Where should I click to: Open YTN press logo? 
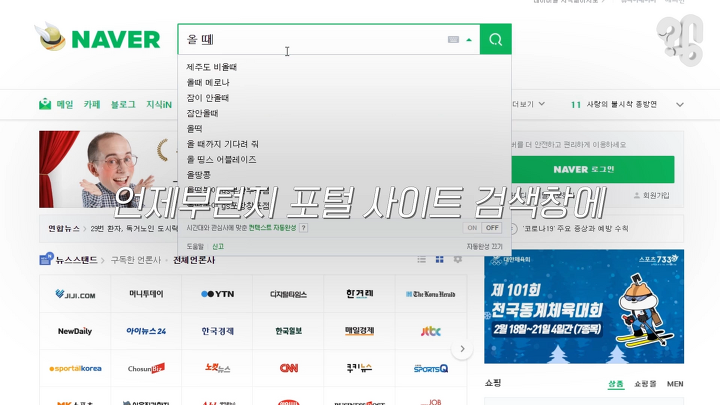(x=217, y=294)
